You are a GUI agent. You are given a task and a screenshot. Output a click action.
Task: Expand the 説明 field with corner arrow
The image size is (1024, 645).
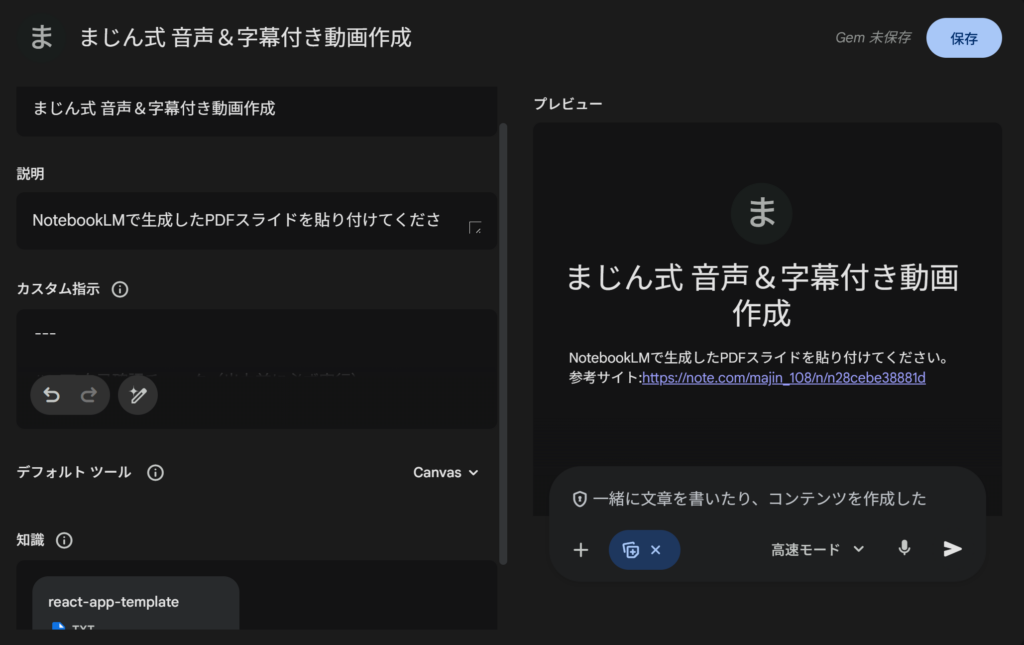(x=477, y=227)
